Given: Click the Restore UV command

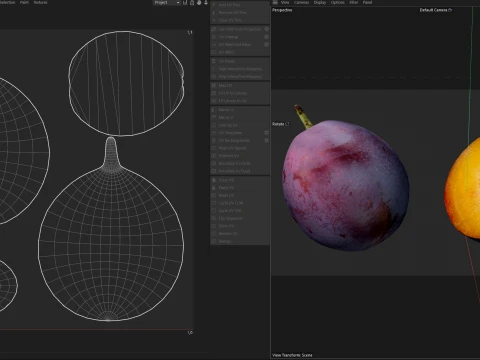Looking at the screenshot, I should [x=240, y=234].
